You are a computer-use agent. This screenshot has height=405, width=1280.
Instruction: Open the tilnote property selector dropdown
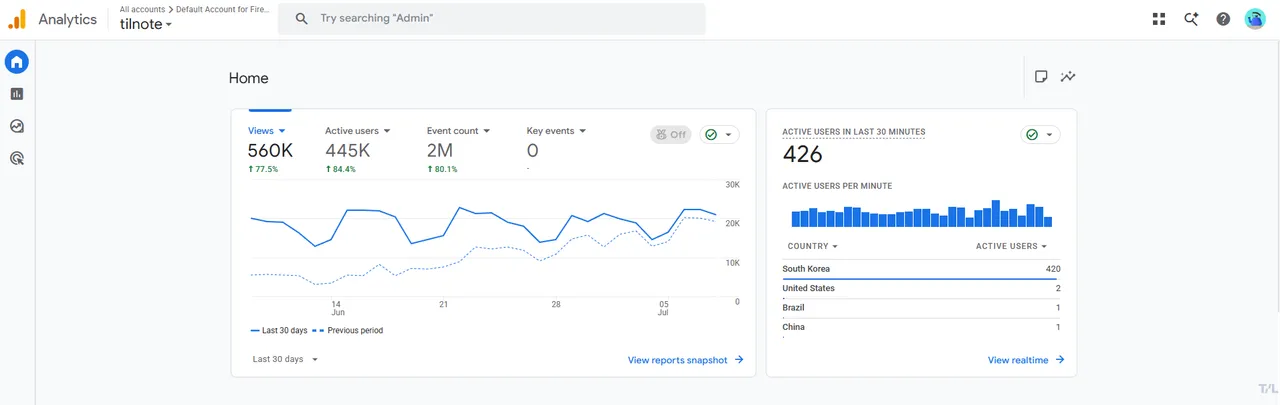[146, 24]
